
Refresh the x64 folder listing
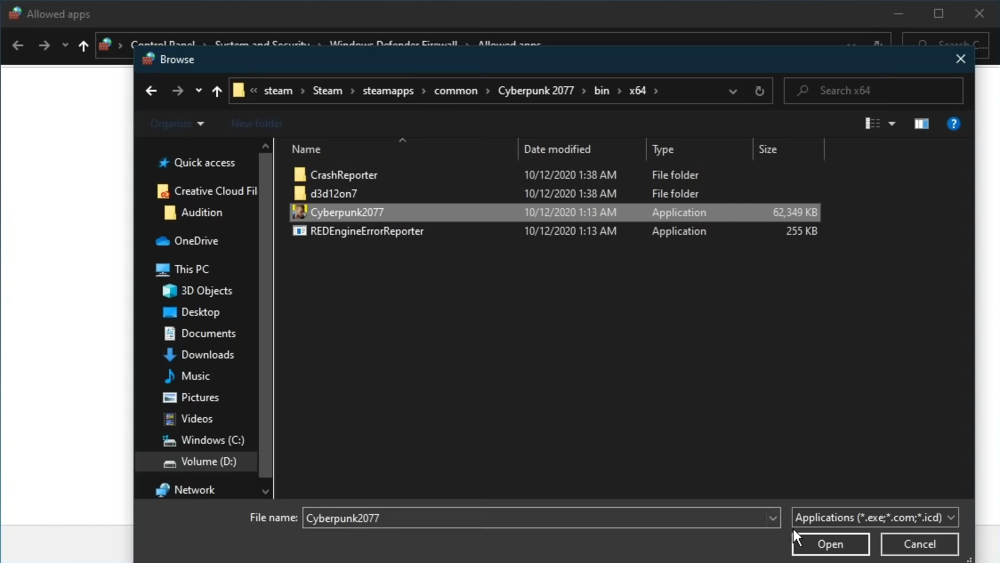pyautogui.click(x=759, y=91)
